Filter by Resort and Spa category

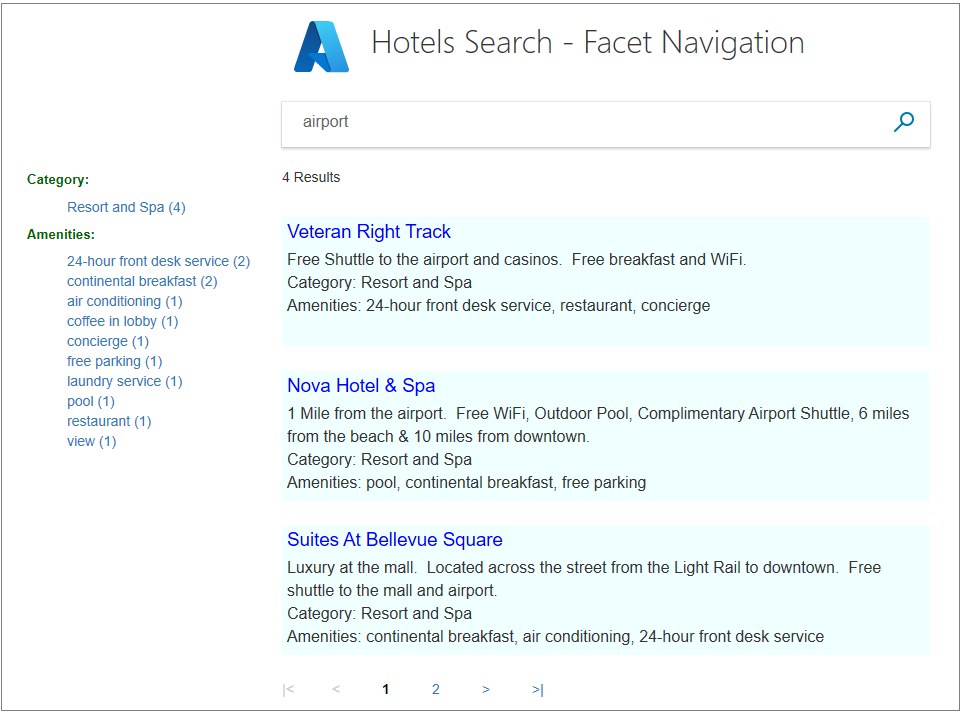point(126,207)
